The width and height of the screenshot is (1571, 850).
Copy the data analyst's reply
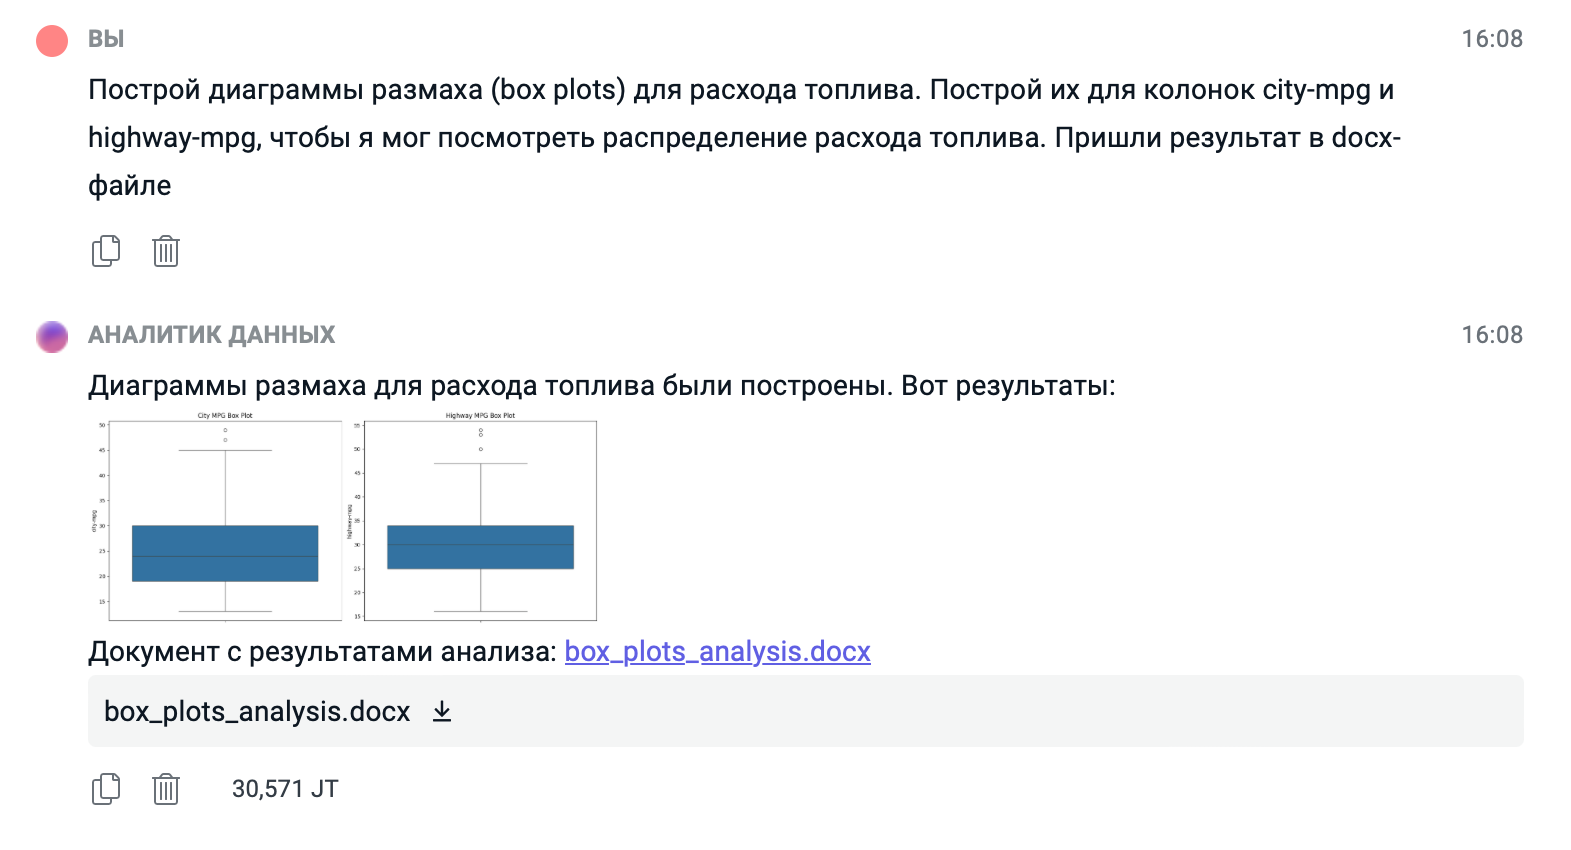coord(106,789)
